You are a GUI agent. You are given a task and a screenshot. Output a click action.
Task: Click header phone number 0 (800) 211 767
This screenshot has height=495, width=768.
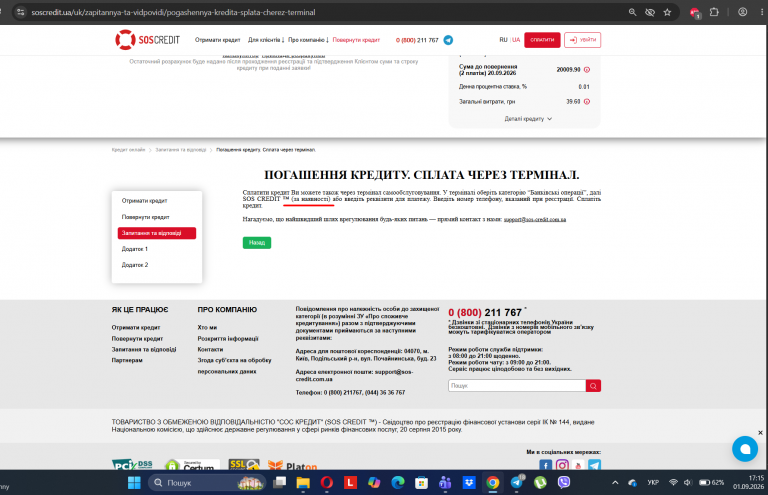click(x=417, y=40)
